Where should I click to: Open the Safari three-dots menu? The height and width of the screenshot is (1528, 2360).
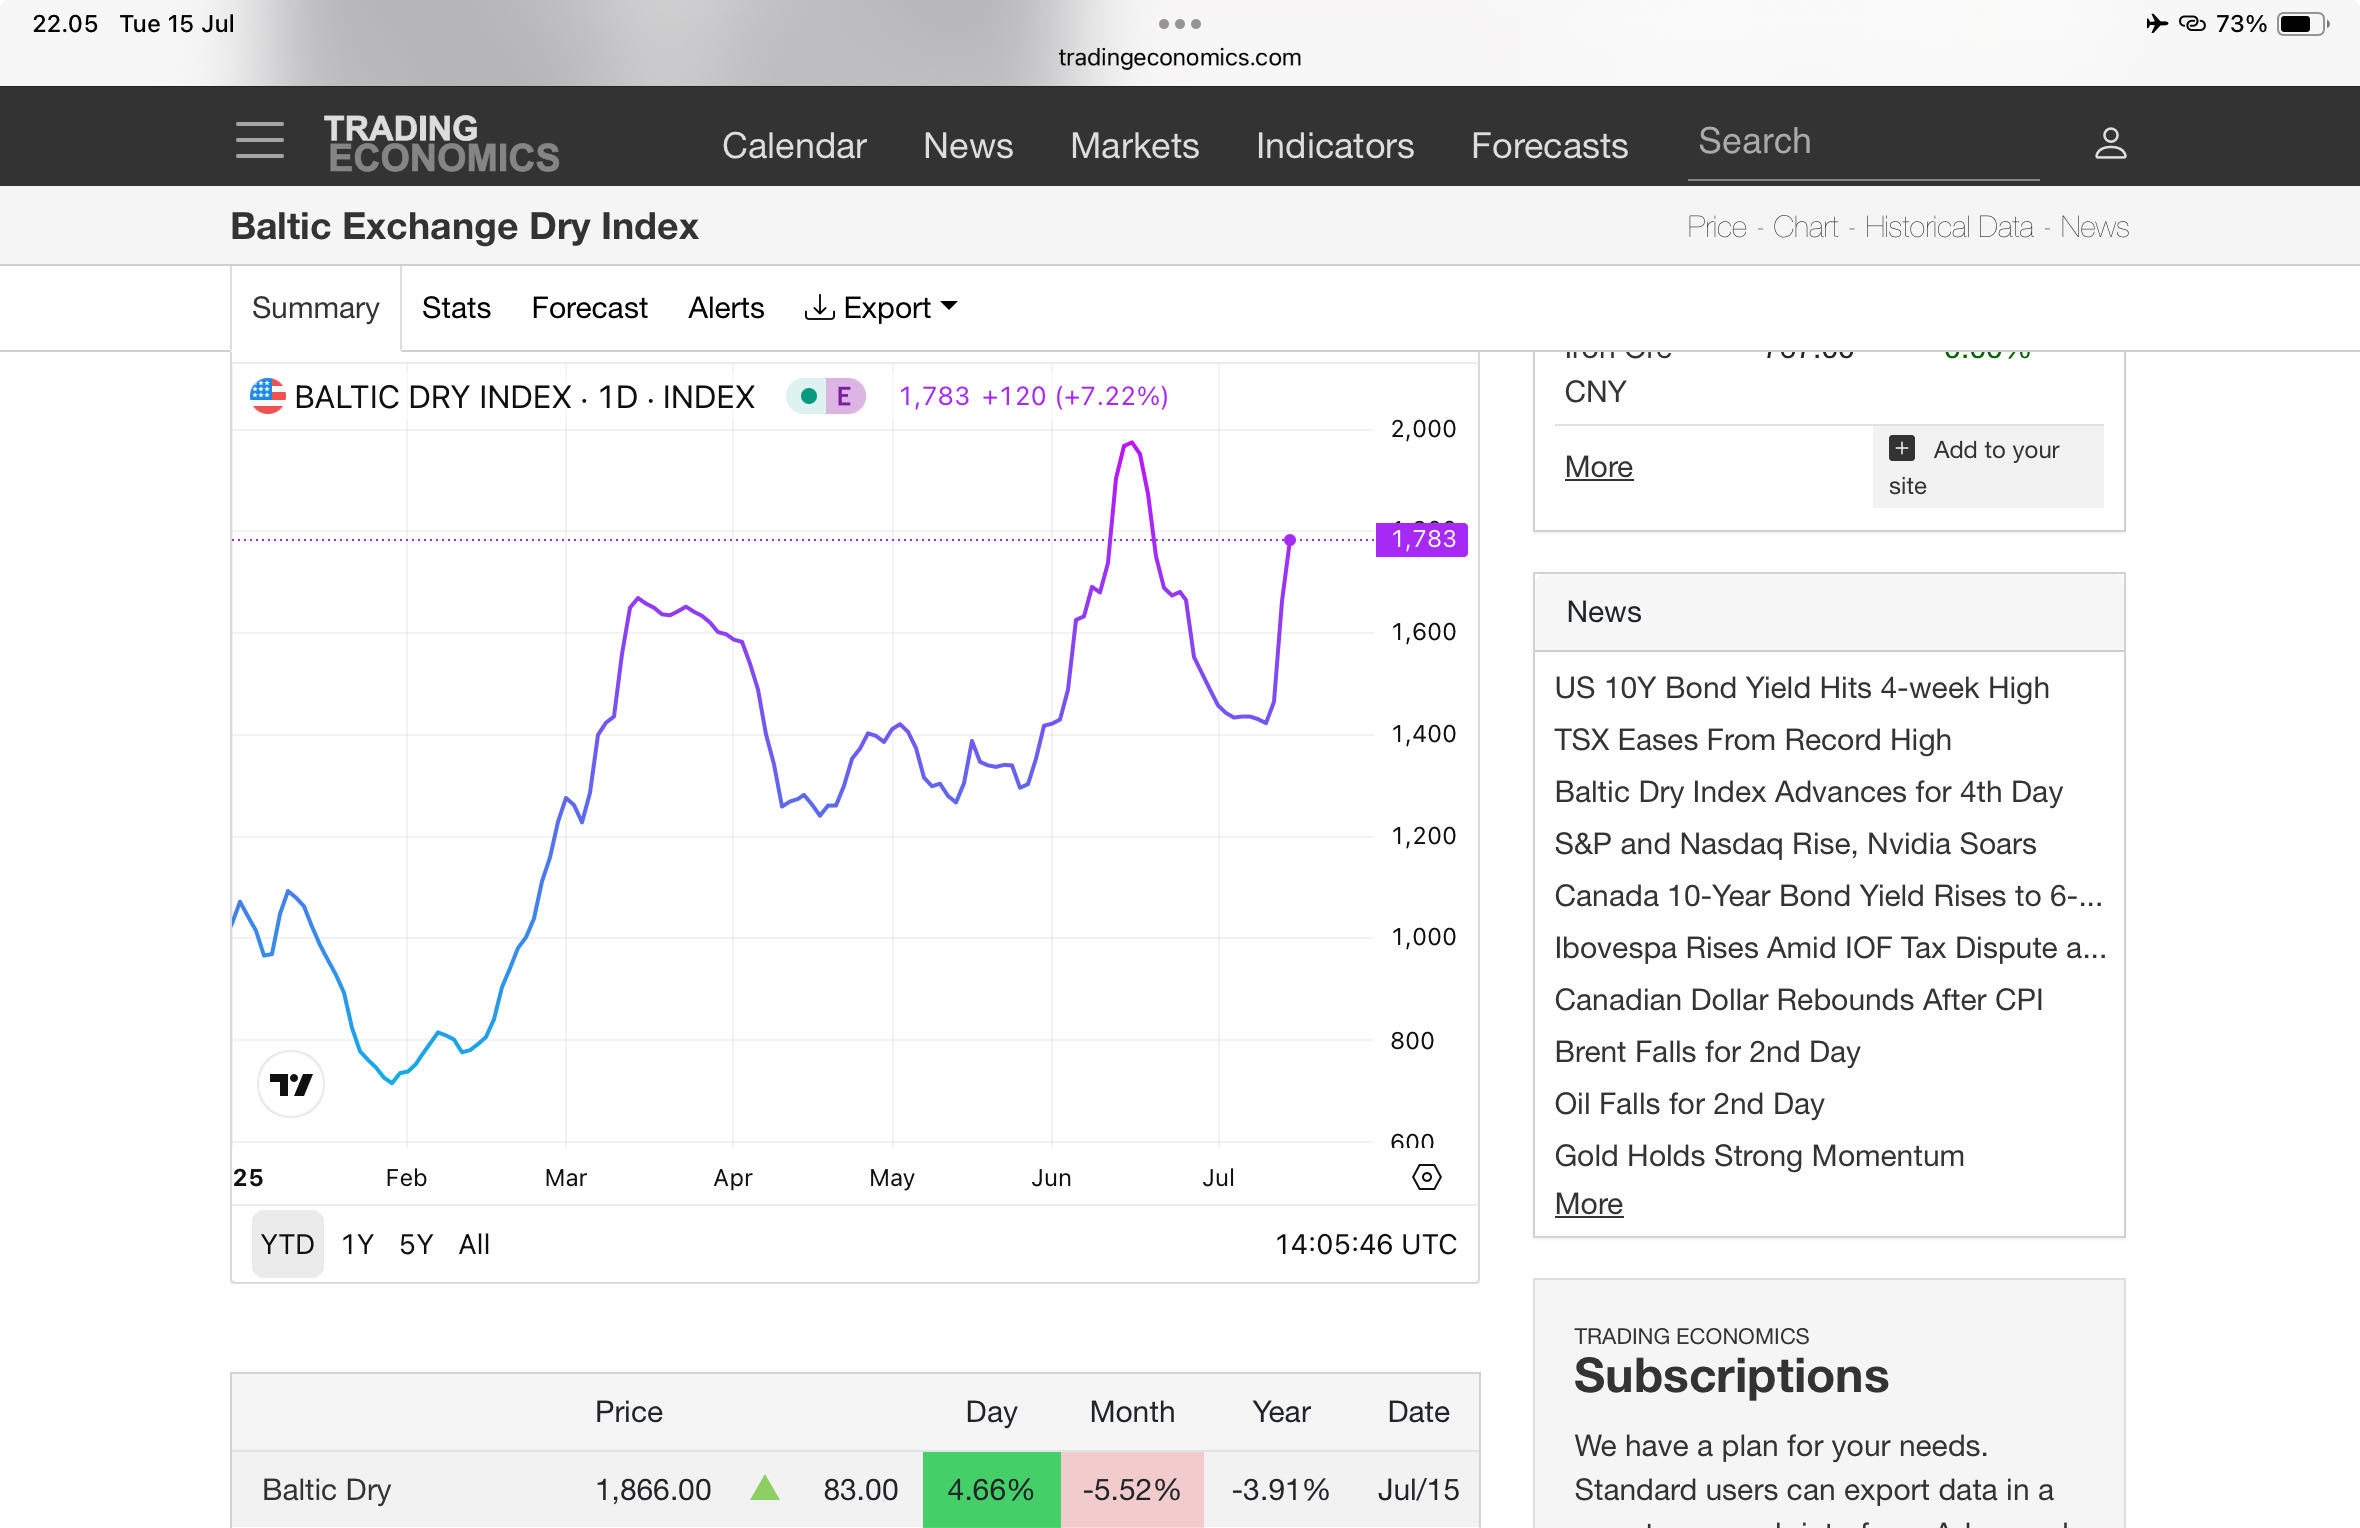1180,23
